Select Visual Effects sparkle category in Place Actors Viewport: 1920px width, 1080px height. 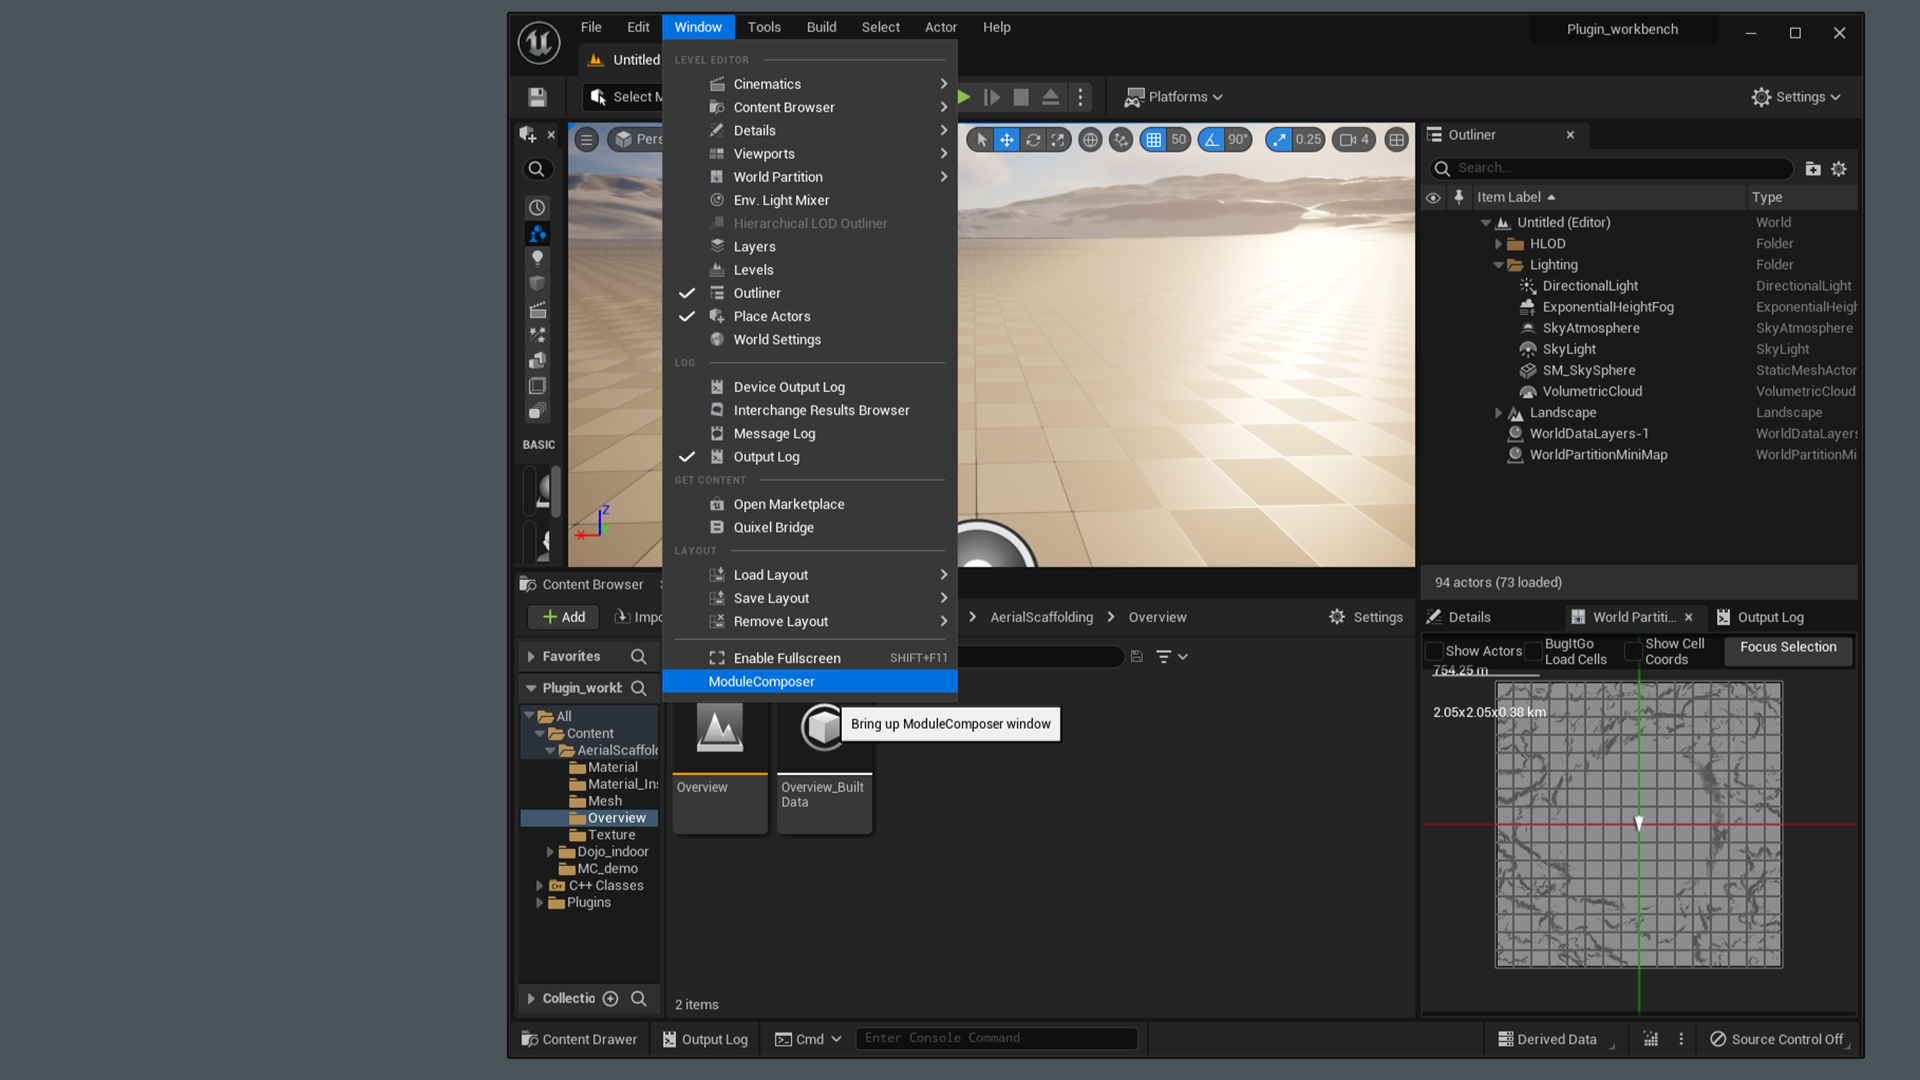[x=537, y=335]
